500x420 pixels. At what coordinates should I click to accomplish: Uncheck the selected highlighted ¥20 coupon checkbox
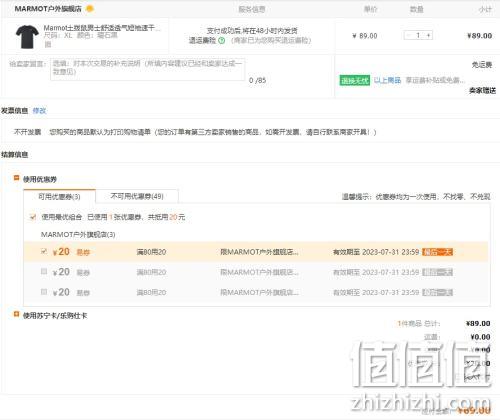pyautogui.click(x=44, y=251)
